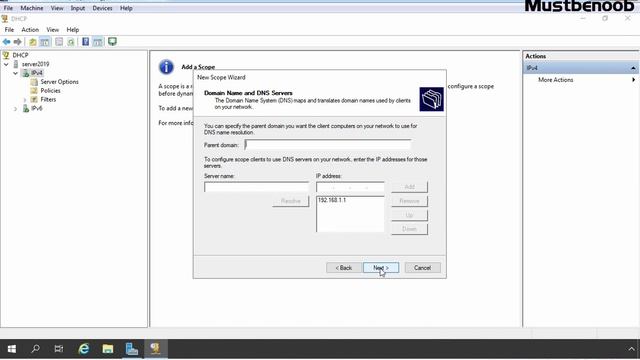This screenshot has height=360, width=640.
Task: Select the IPv6 tree node
Action: click(36, 109)
